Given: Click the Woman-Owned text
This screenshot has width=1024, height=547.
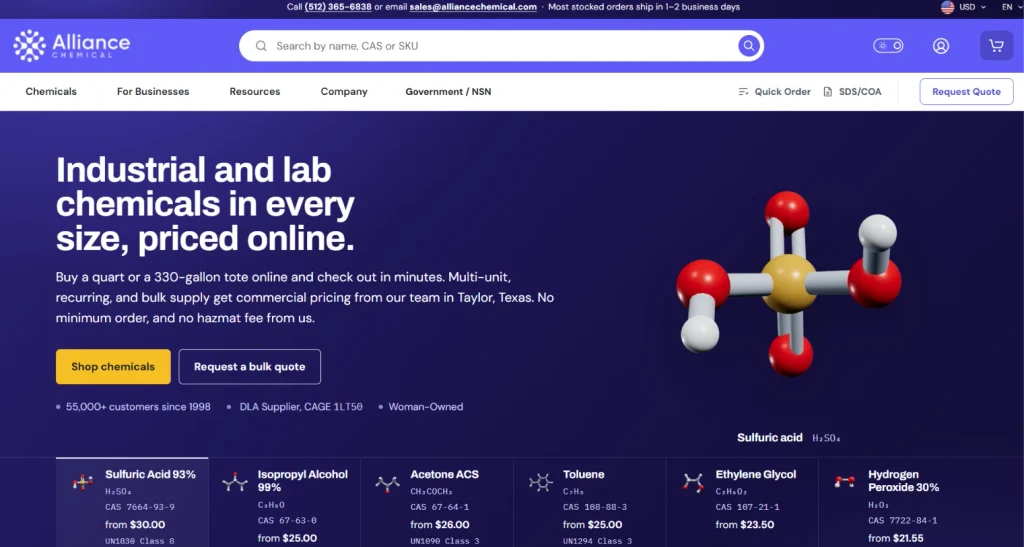Looking at the screenshot, I should click(426, 407).
